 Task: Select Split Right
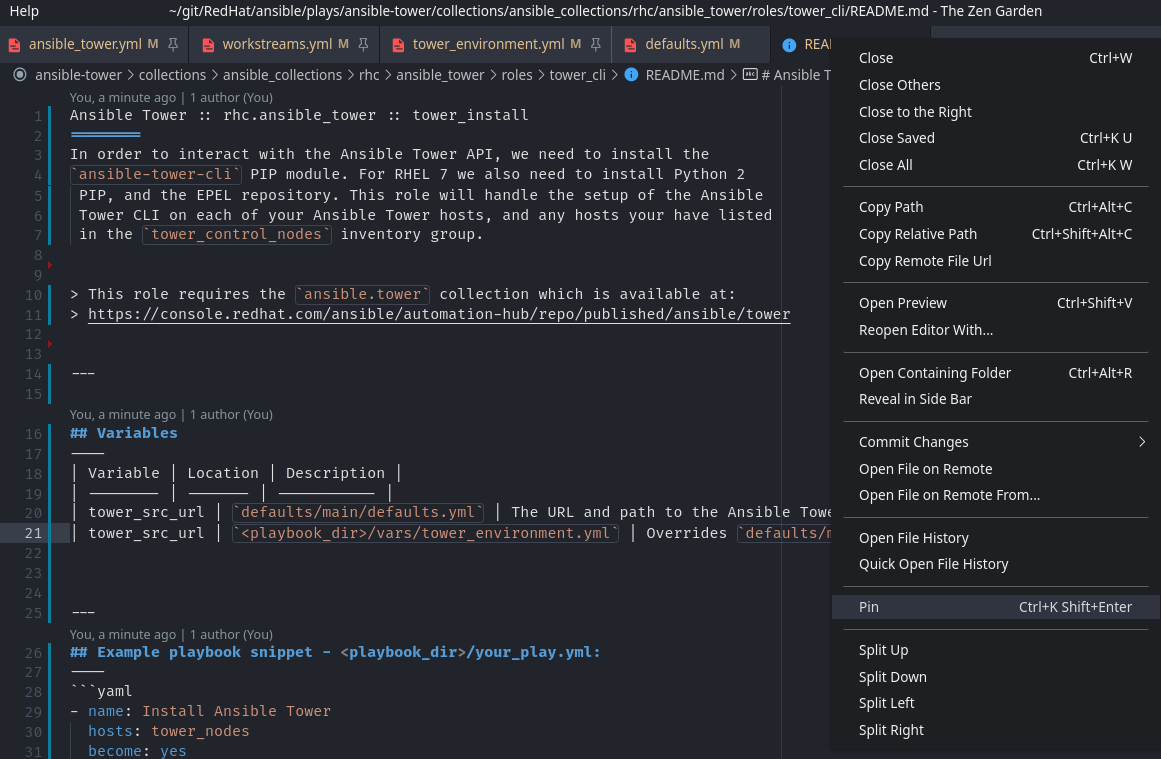pyautogui.click(x=995, y=730)
